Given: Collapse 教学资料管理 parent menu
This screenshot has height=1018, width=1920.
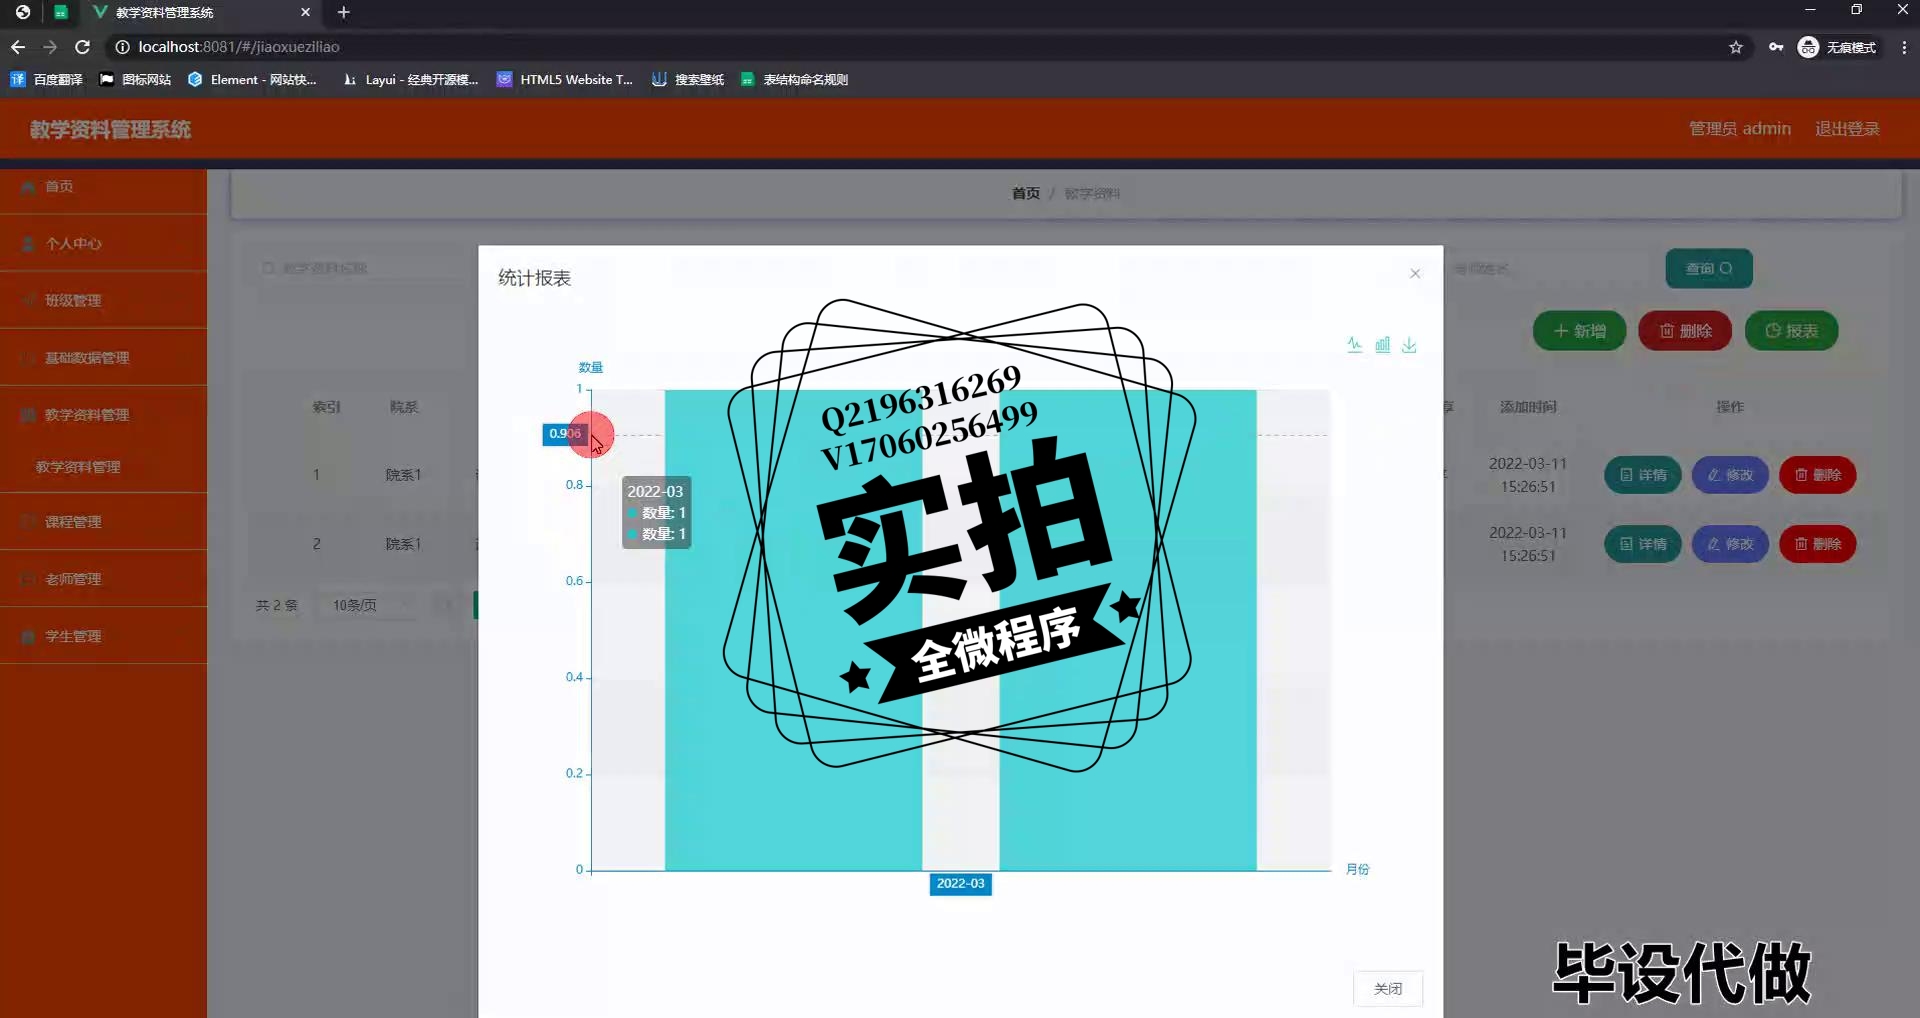Looking at the screenshot, I should pyautogui.click(x=103, y=415).
